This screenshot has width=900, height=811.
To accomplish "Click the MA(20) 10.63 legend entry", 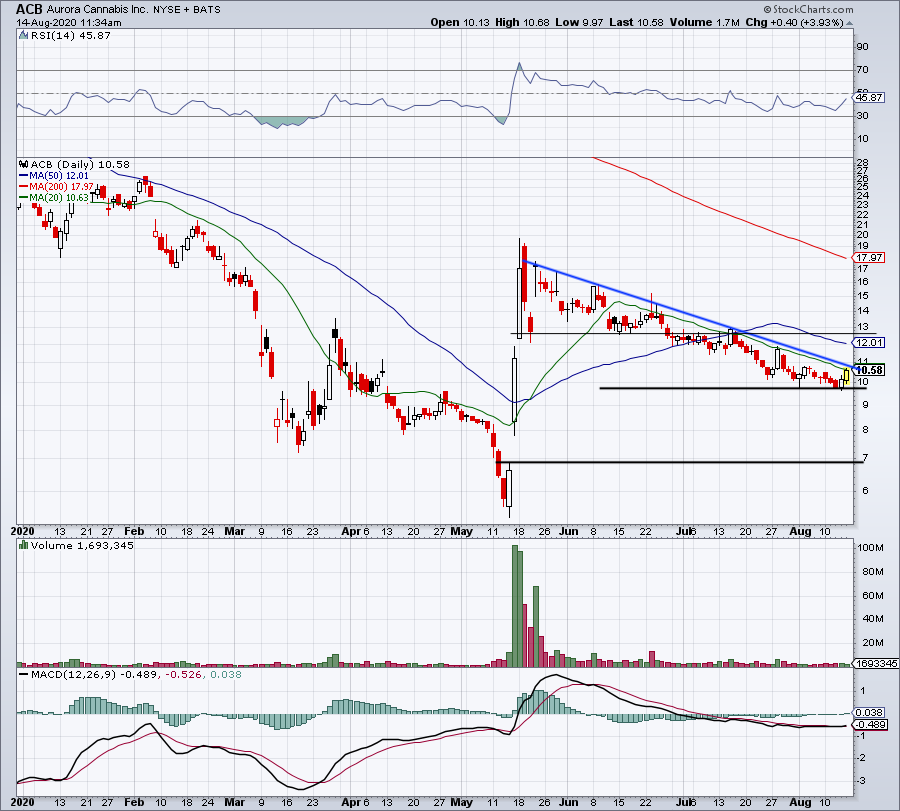I will 55,197.
